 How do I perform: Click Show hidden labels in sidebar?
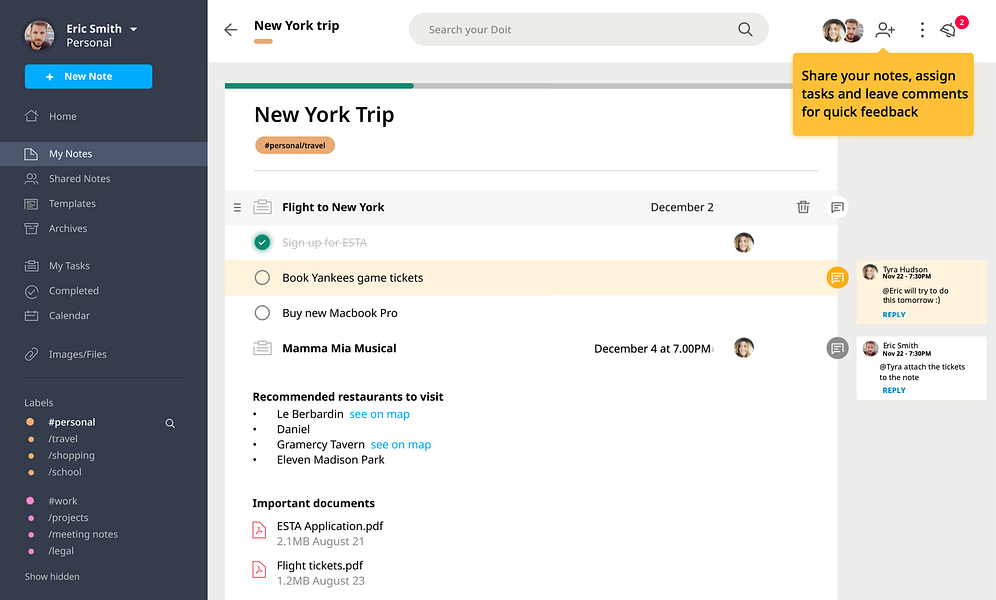52,577
